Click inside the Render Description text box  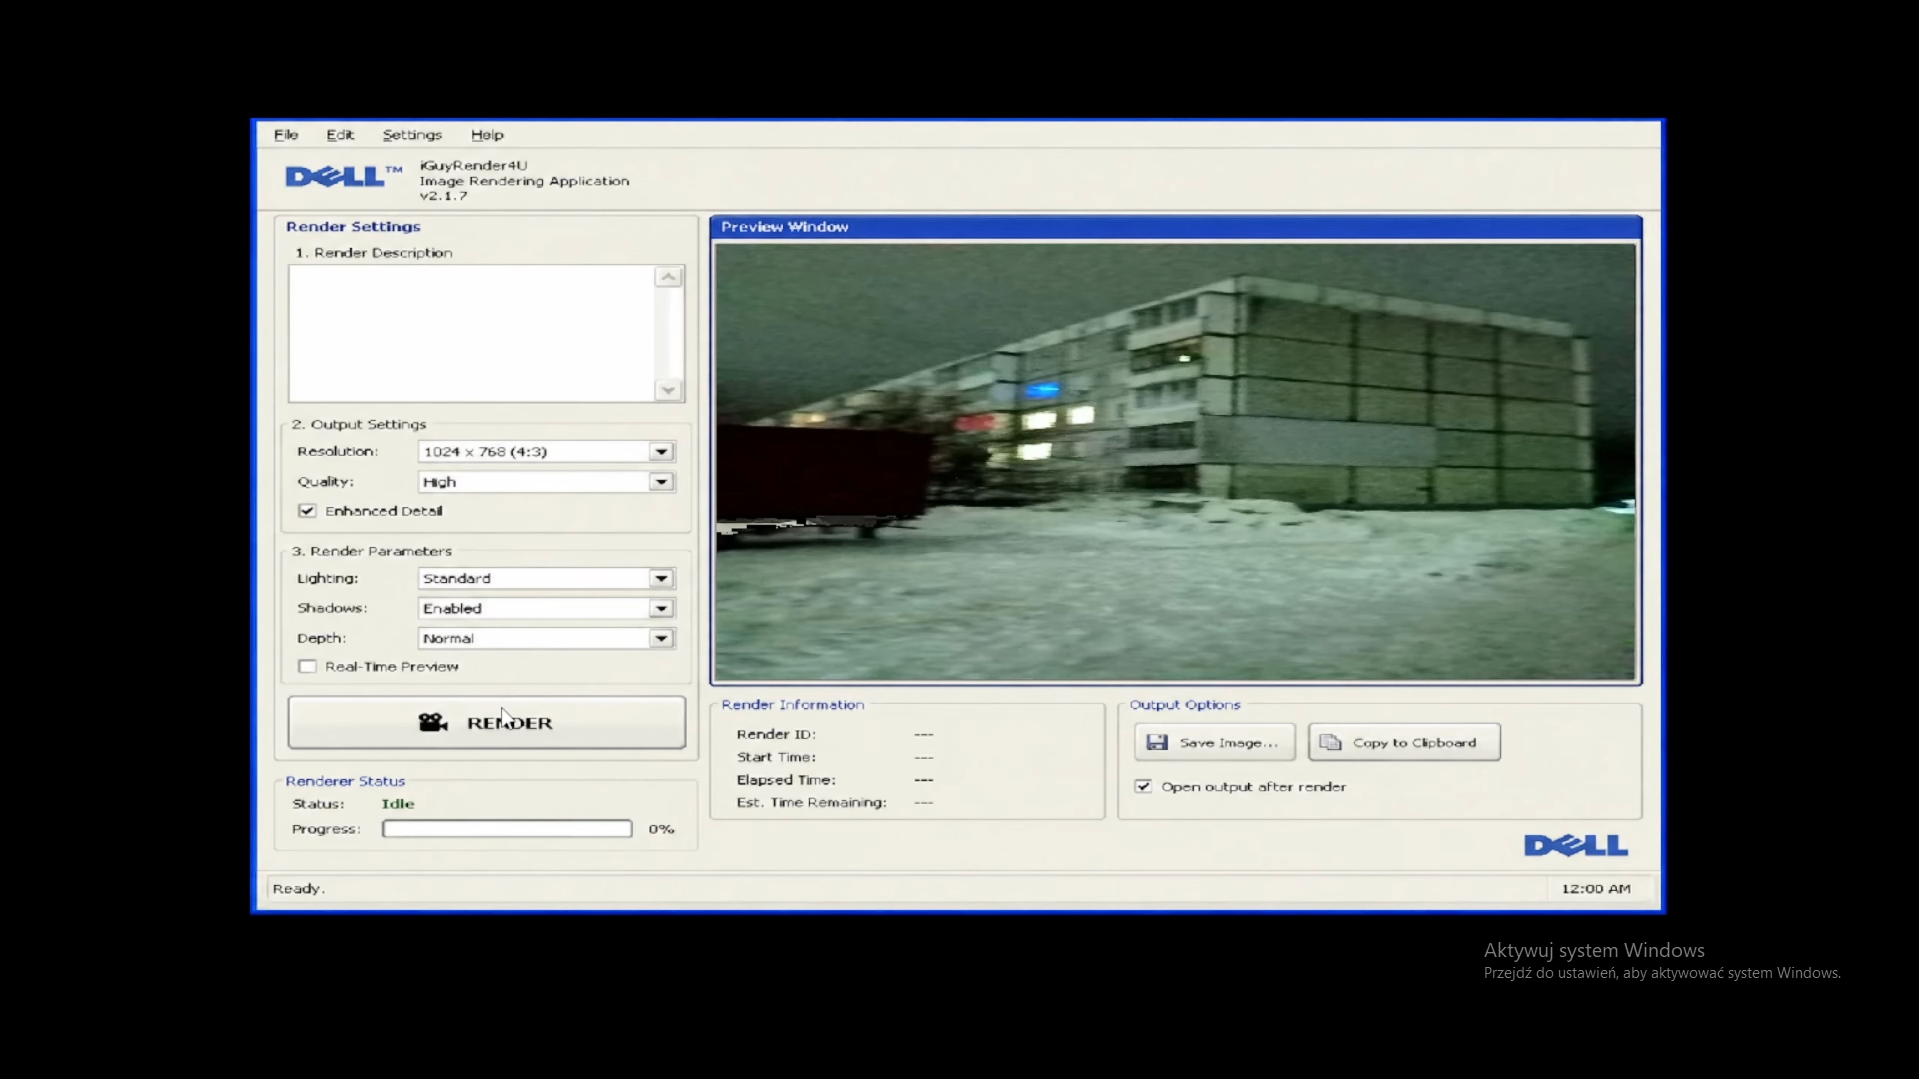[x=471, y=334]
